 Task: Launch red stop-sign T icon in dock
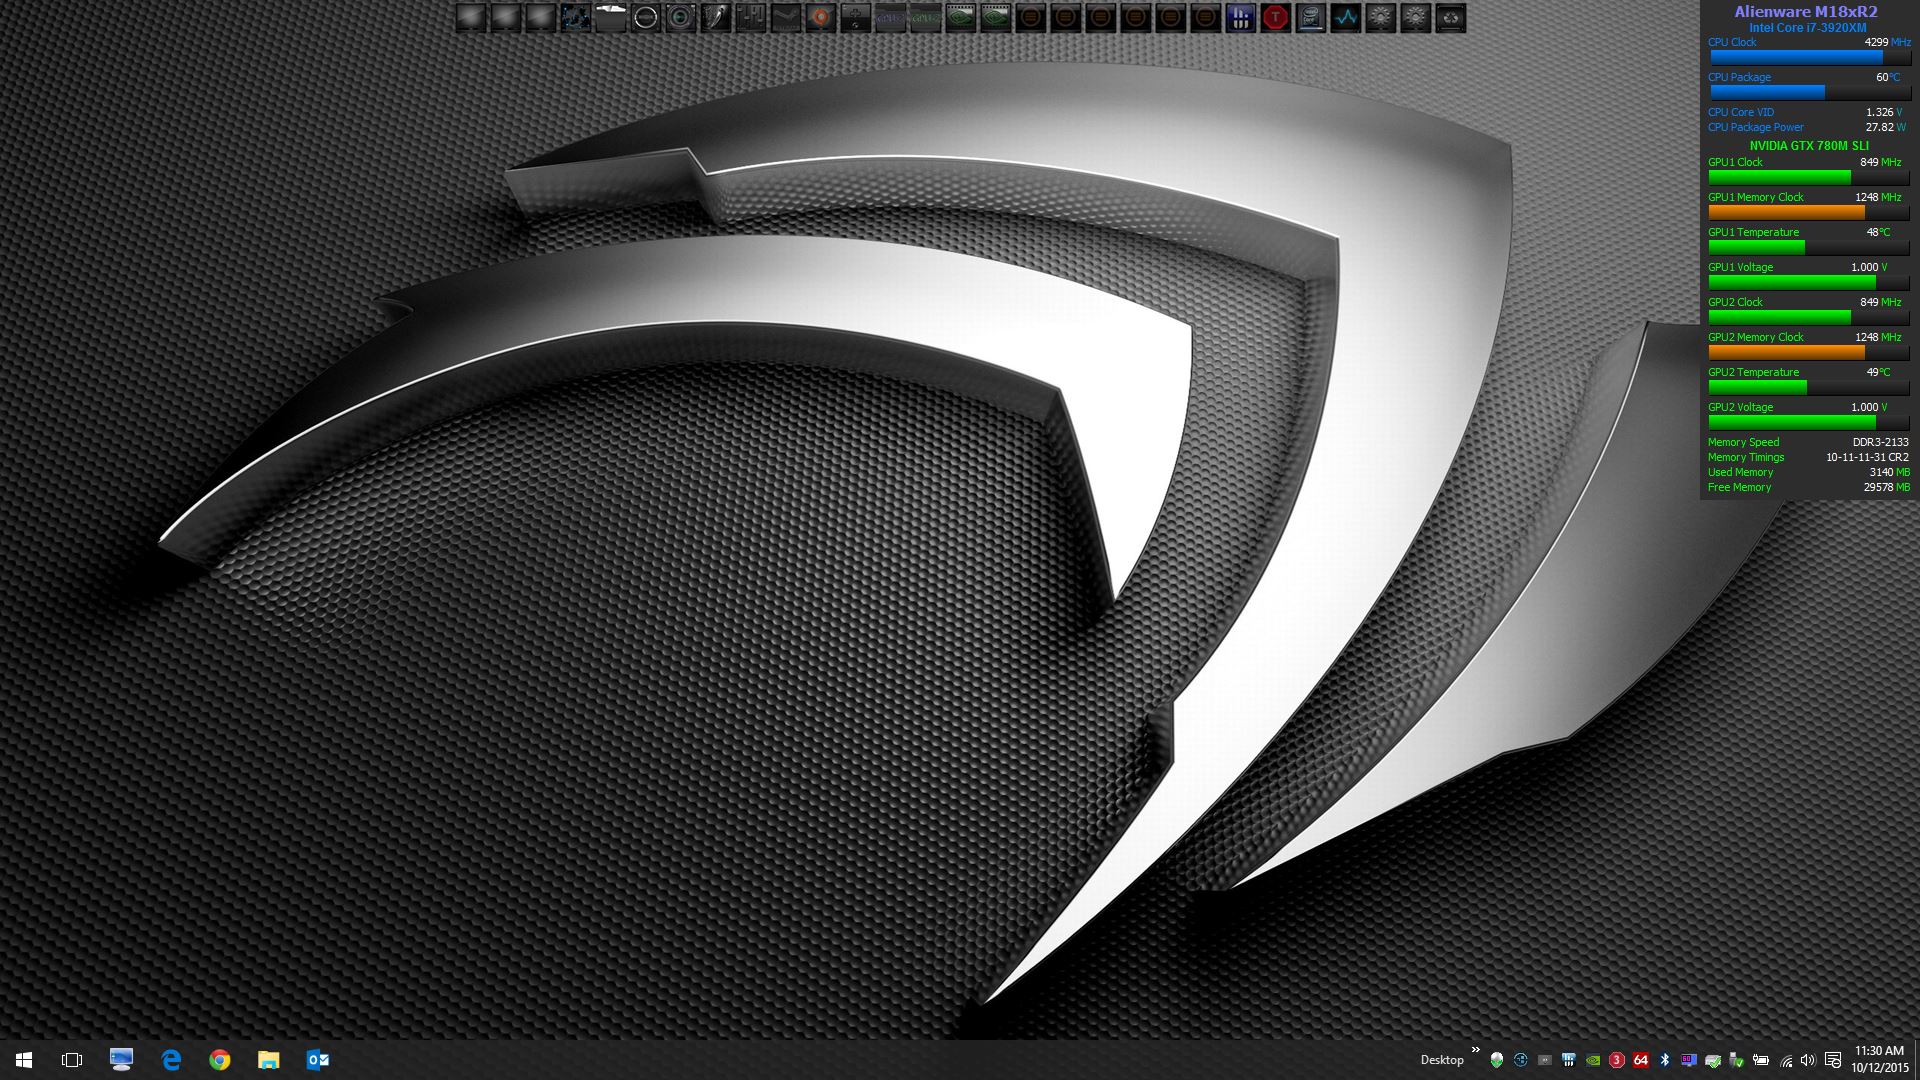point(1275,17)
